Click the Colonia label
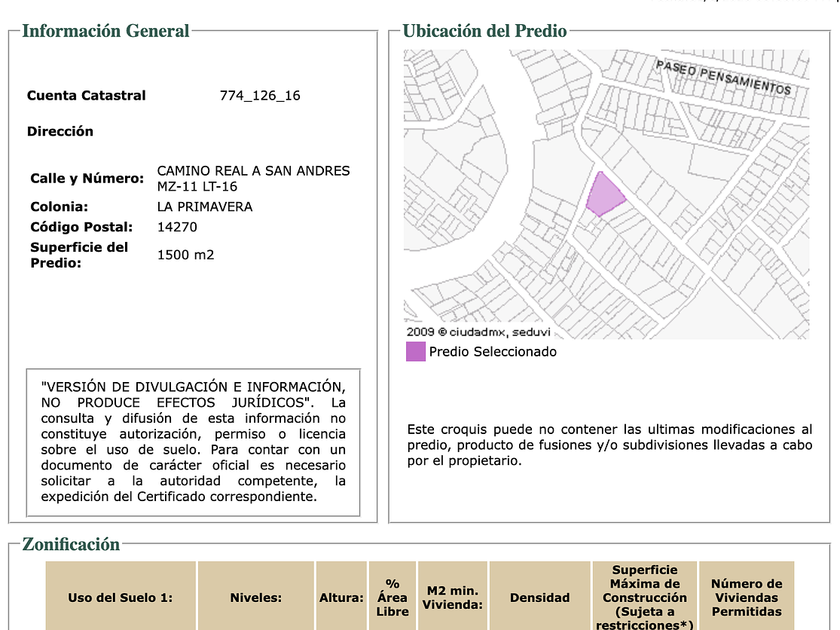This screenshot has width=840, height=630. (x=59, y=207)
